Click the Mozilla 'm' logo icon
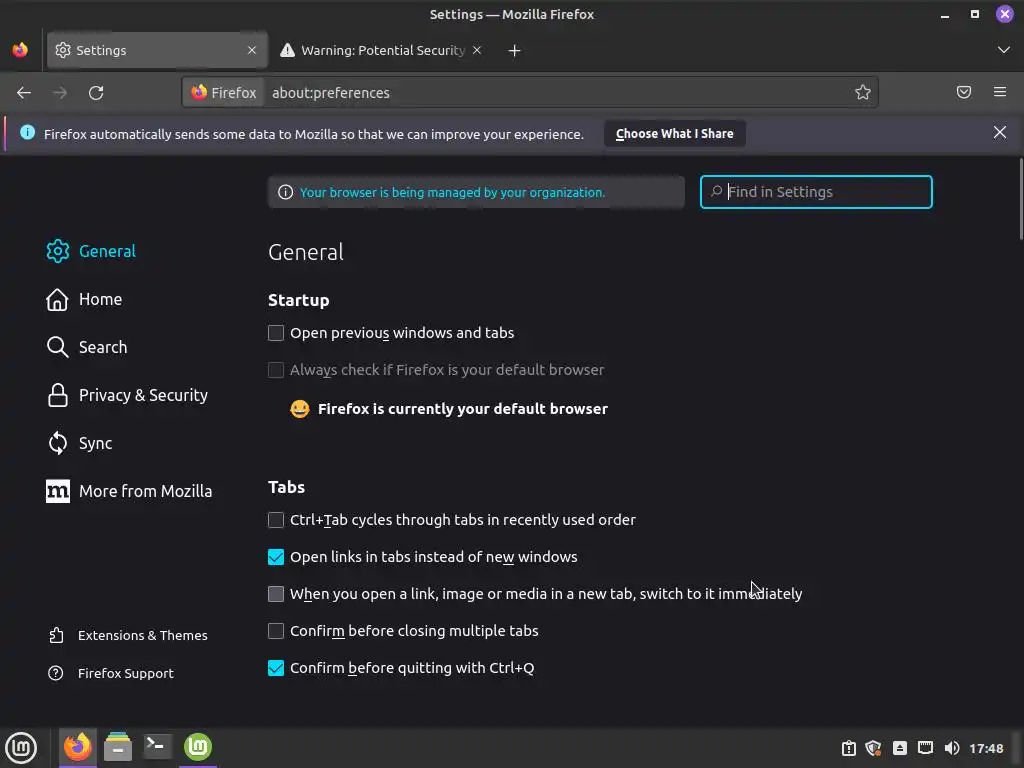Image resolution: width=1024 pixels, height=768 pixels. pos(57,491)
